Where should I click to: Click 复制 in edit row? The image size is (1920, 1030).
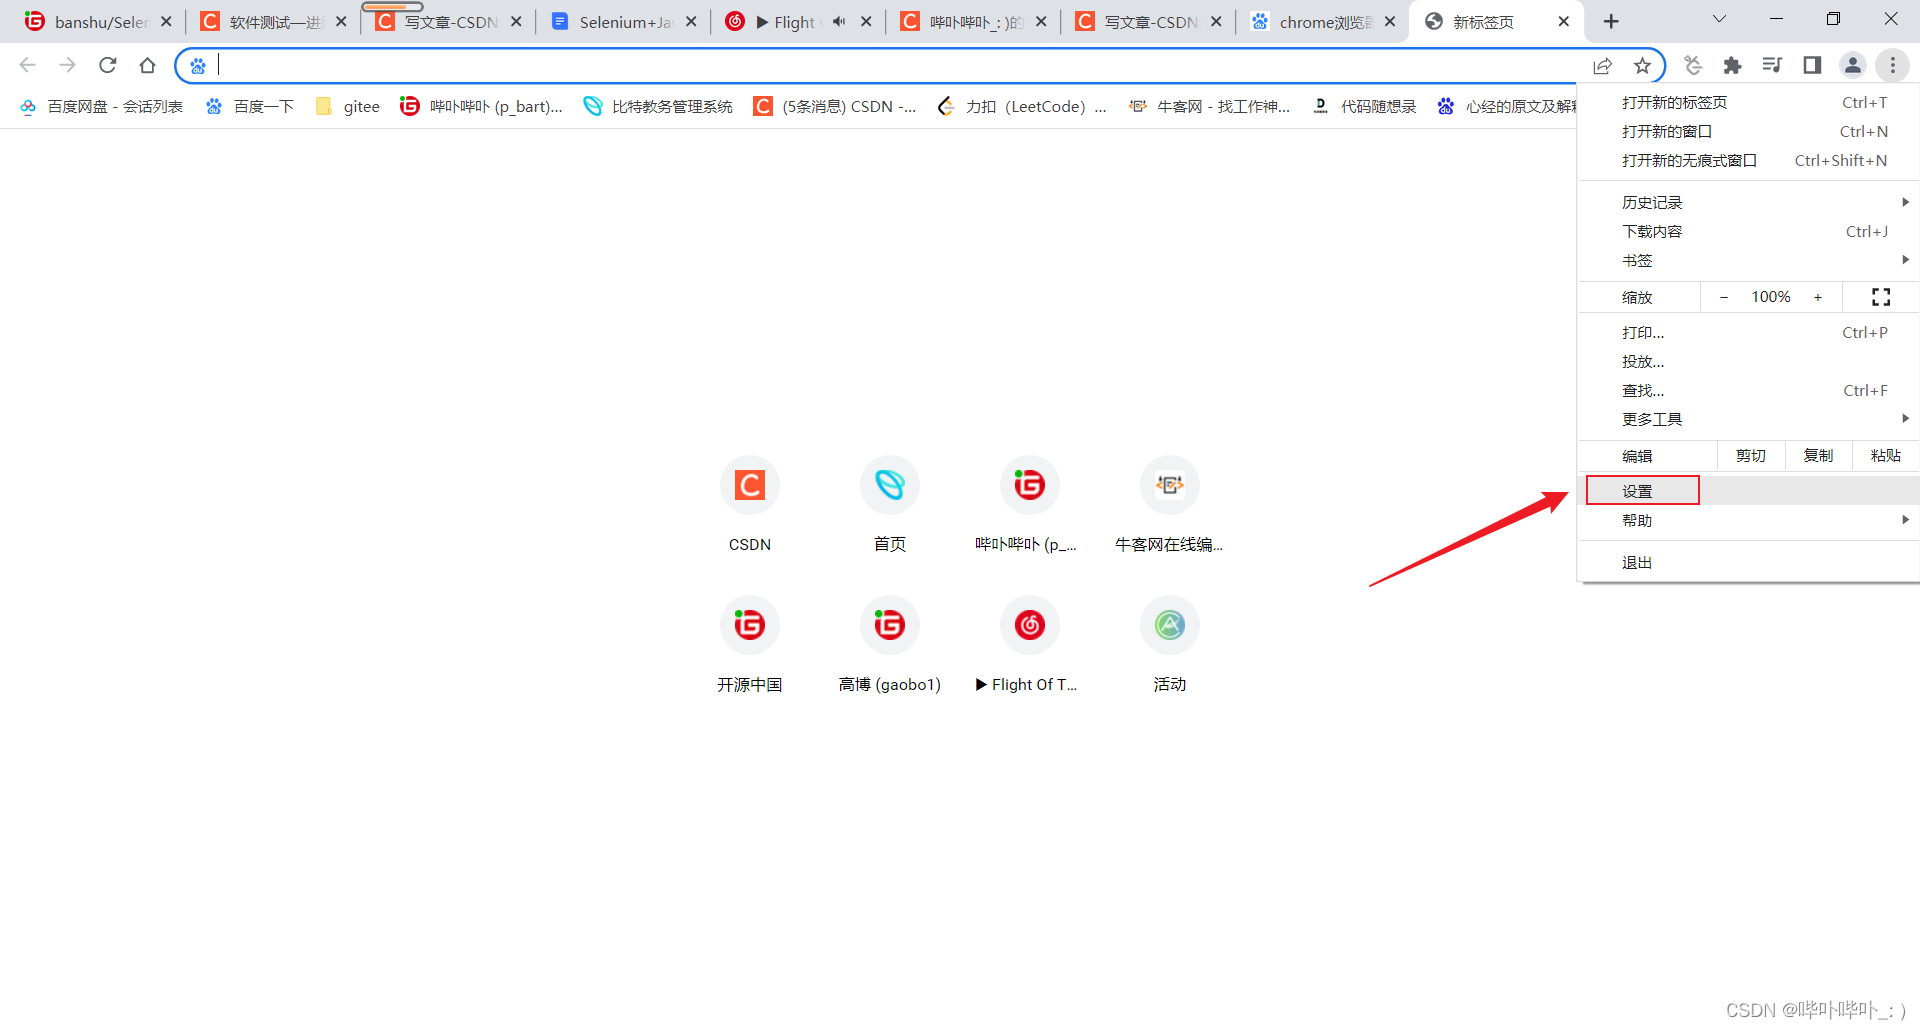pyautogui.click(x=1818, y=456)
